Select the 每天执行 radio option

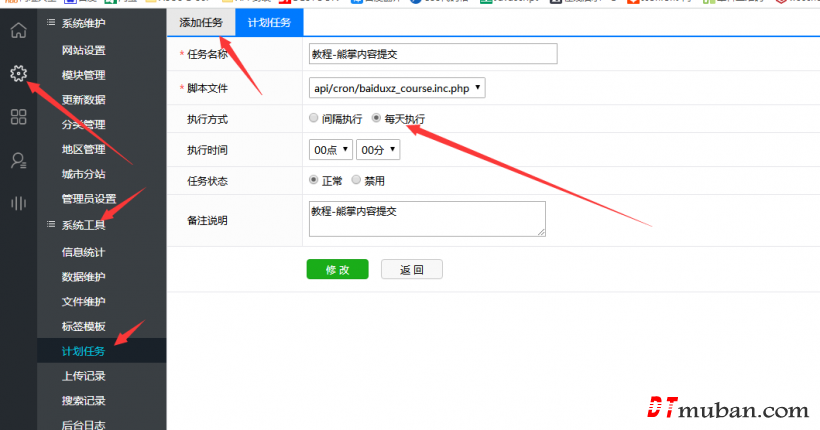tap(377, 118)
